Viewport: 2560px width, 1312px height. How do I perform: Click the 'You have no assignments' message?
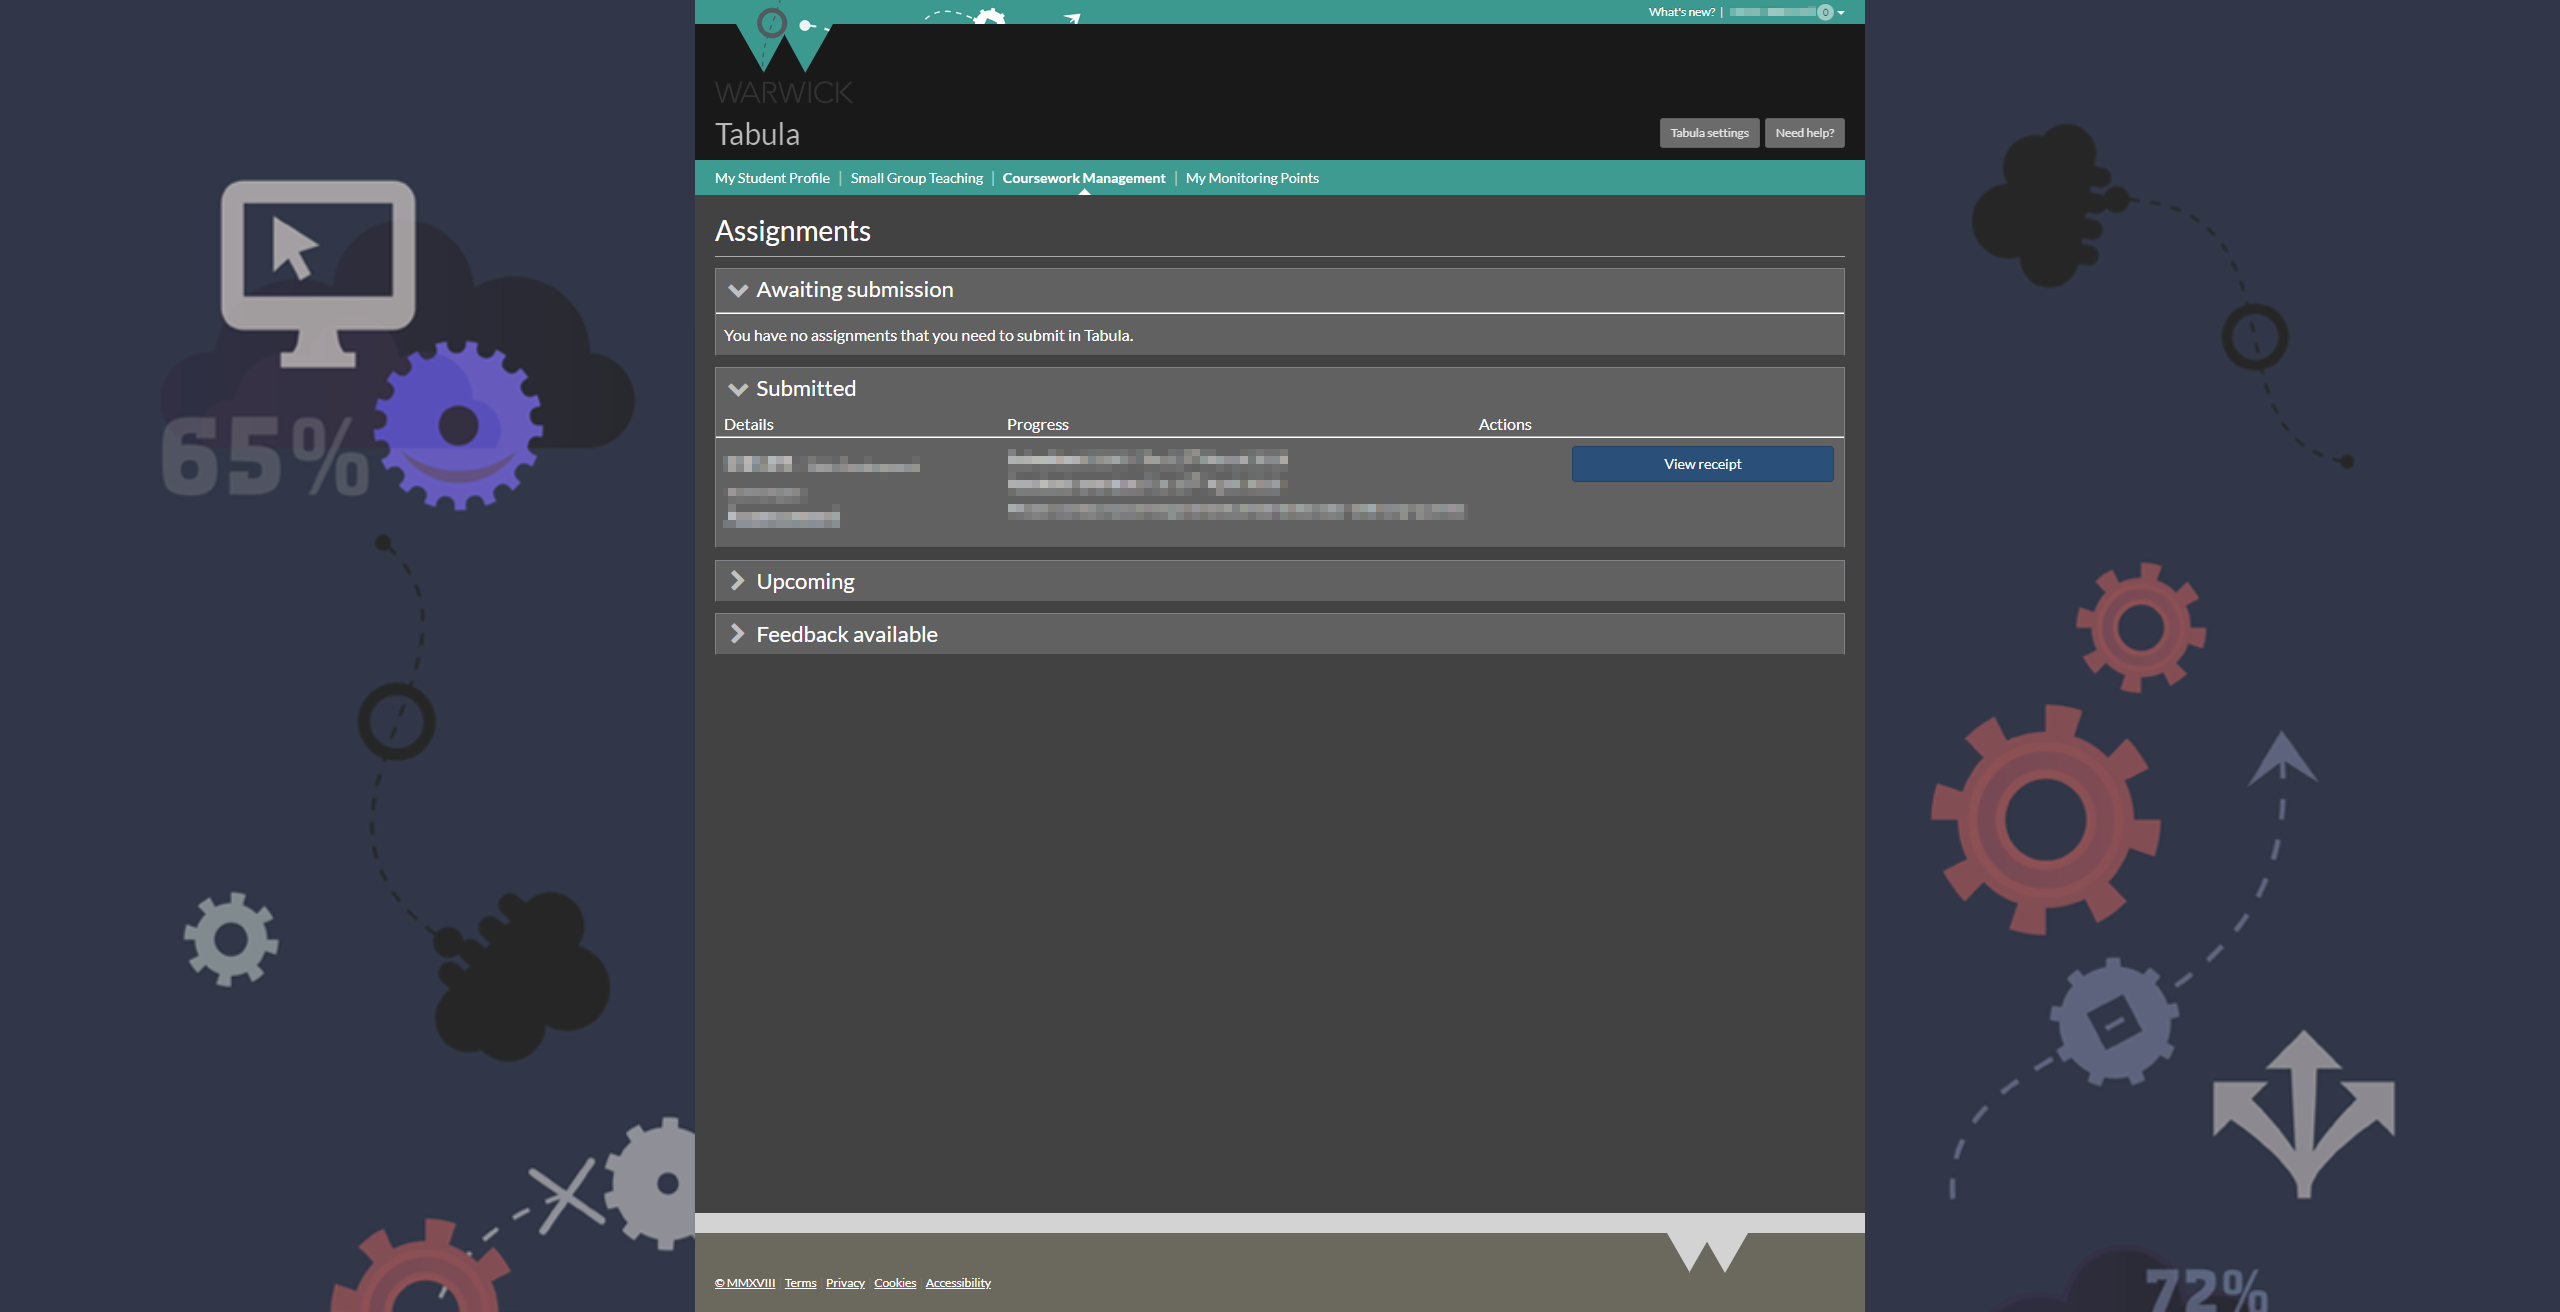coord(928,335)
